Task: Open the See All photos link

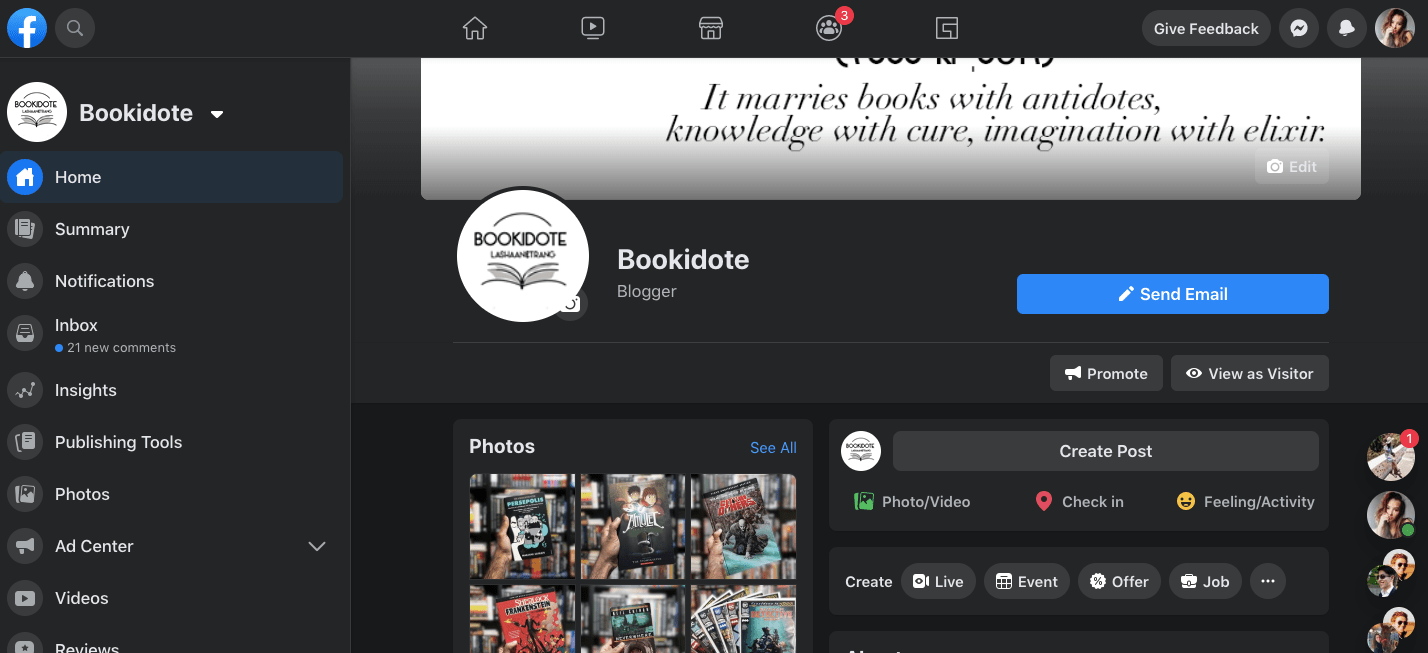Action: click(x=773, y=448)
